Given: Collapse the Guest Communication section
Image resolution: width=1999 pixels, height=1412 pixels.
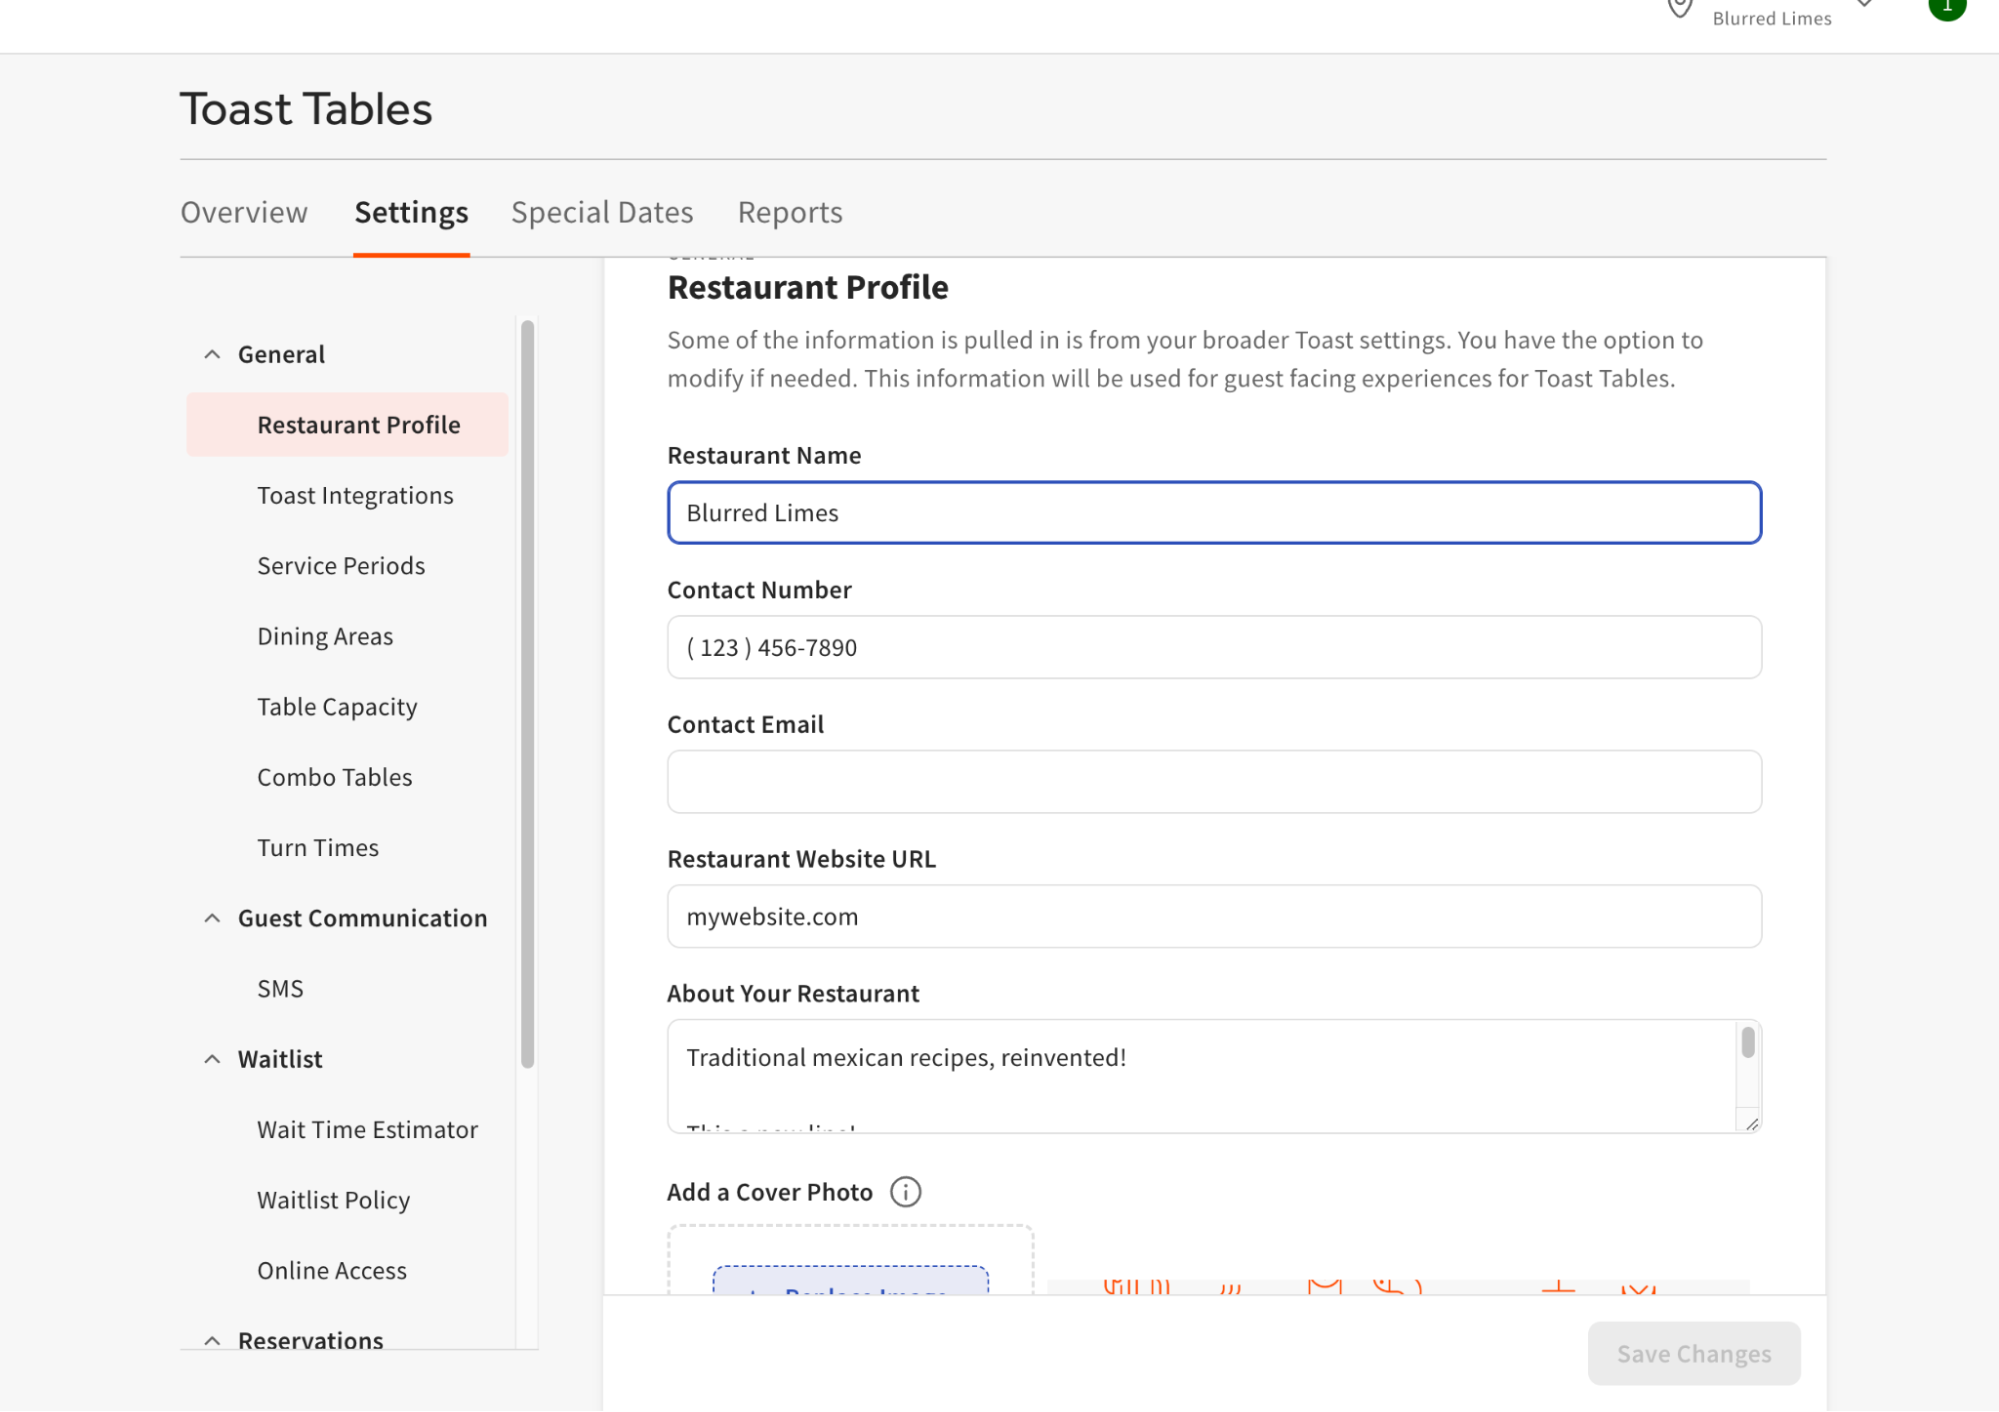Looking at the screenshot, I should [x=212, y=917].
